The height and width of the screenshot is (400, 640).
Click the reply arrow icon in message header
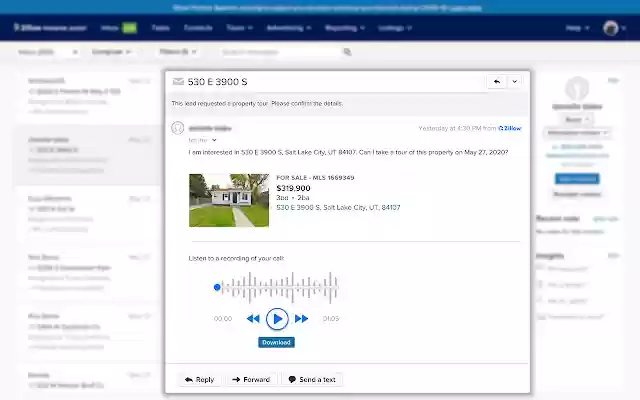pyautogui.click(x=497, y=82)
